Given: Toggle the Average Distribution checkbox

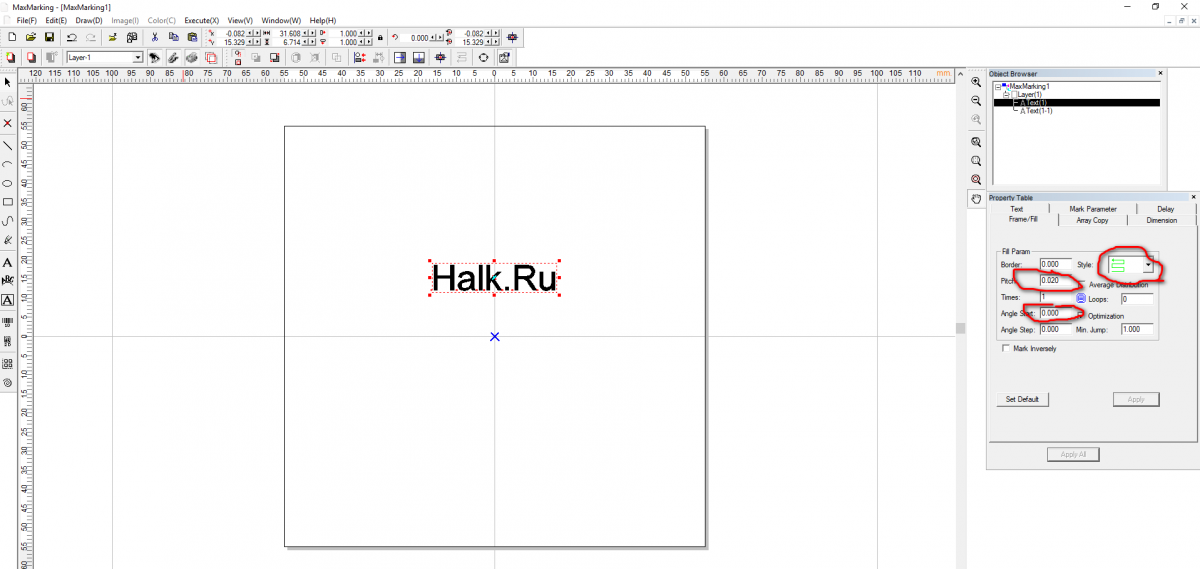Looking at the screenshot, I should tap(1082, 285).
